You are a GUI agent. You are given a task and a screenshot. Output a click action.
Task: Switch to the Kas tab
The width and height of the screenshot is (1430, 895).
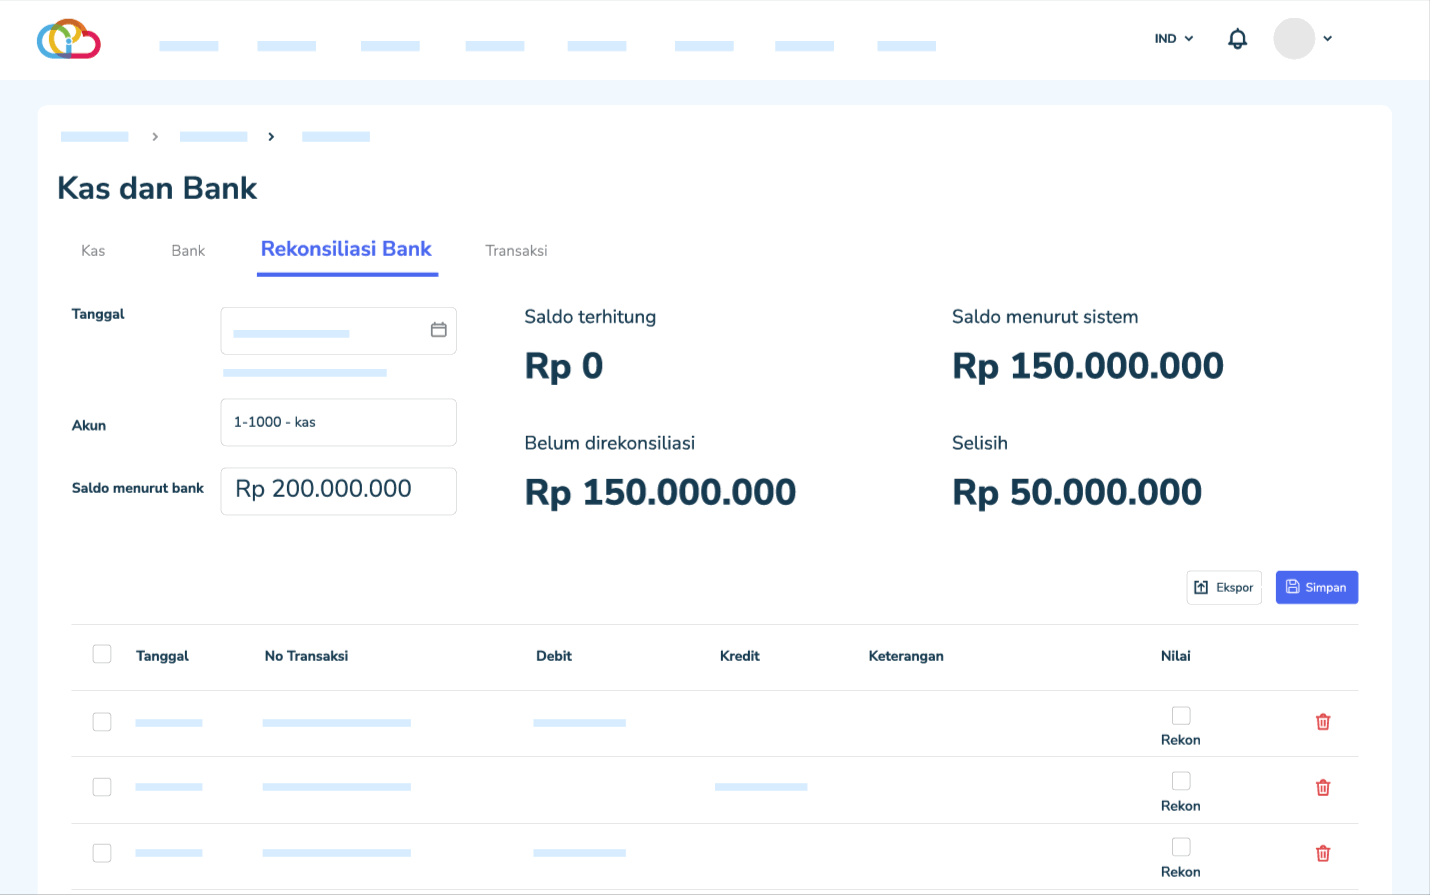pos(93,251)
